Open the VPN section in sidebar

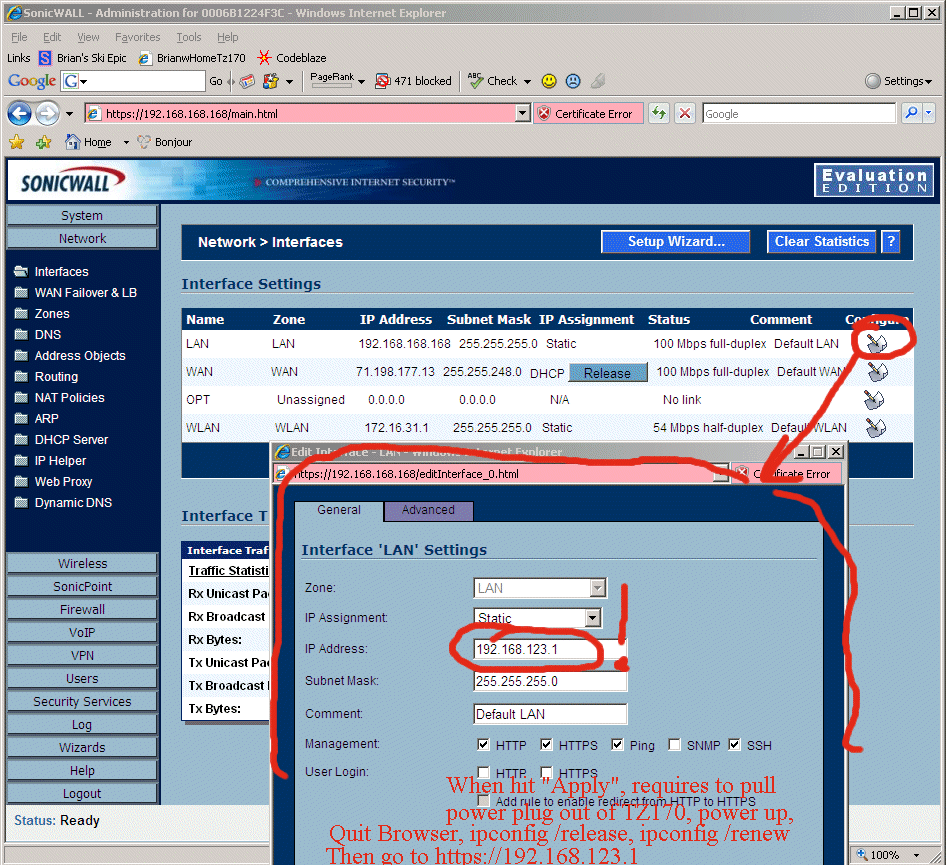coord(82,655)
